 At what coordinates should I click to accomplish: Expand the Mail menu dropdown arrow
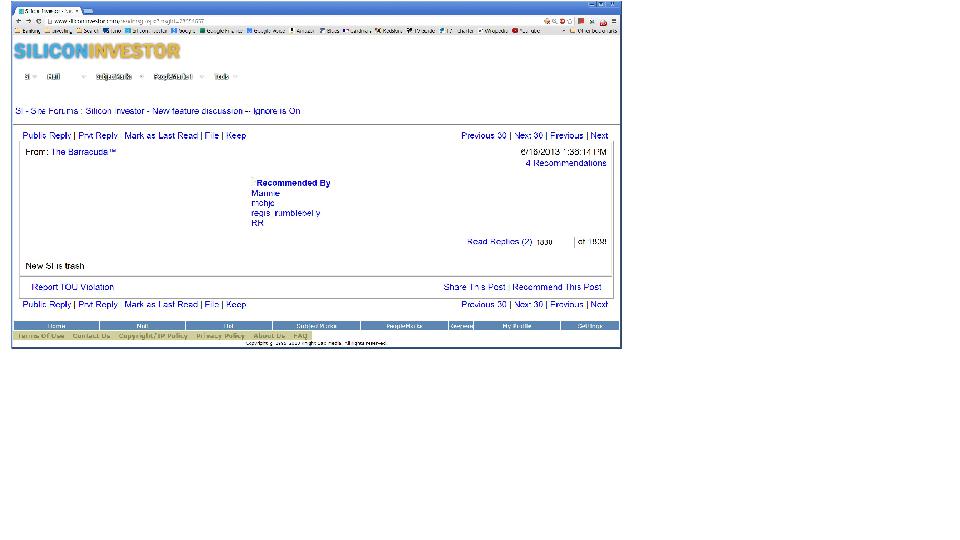[83, 77]
